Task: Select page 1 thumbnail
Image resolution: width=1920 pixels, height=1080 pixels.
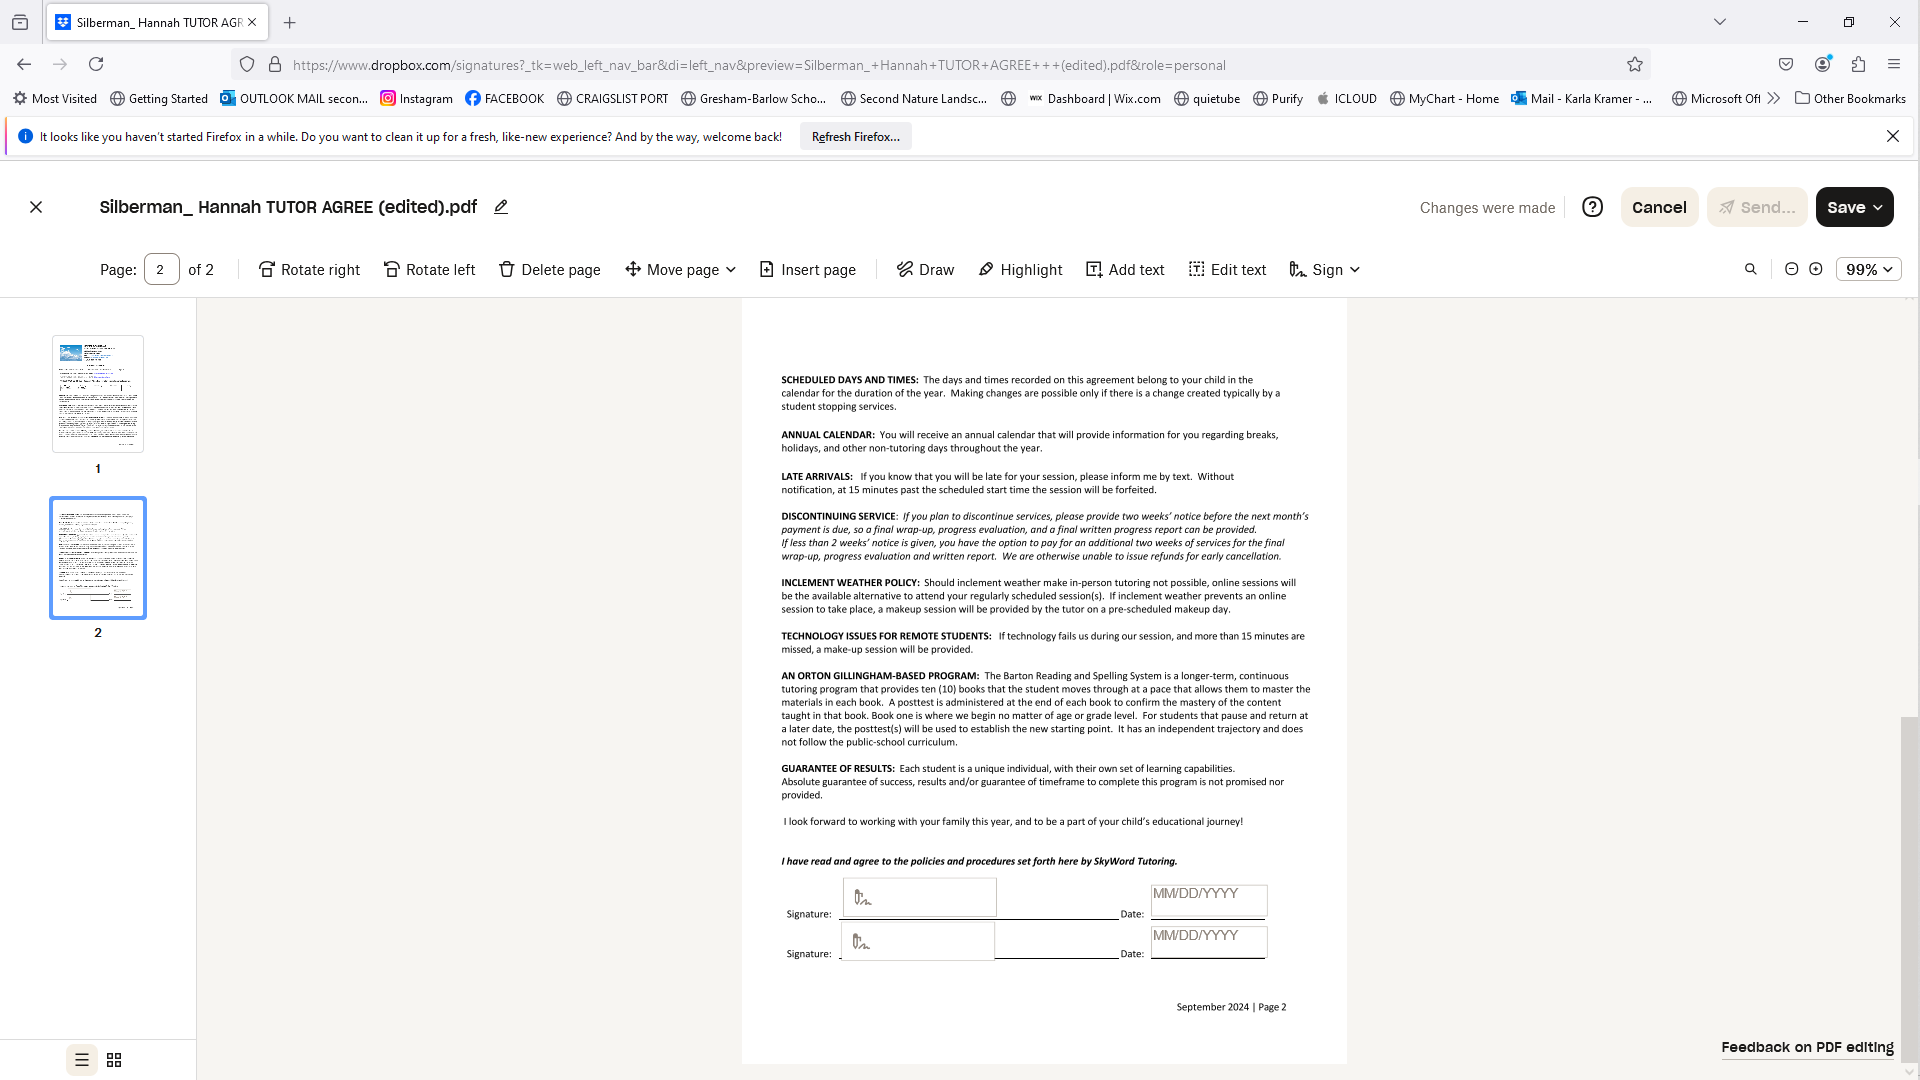Action: click(x=98, y=394)
